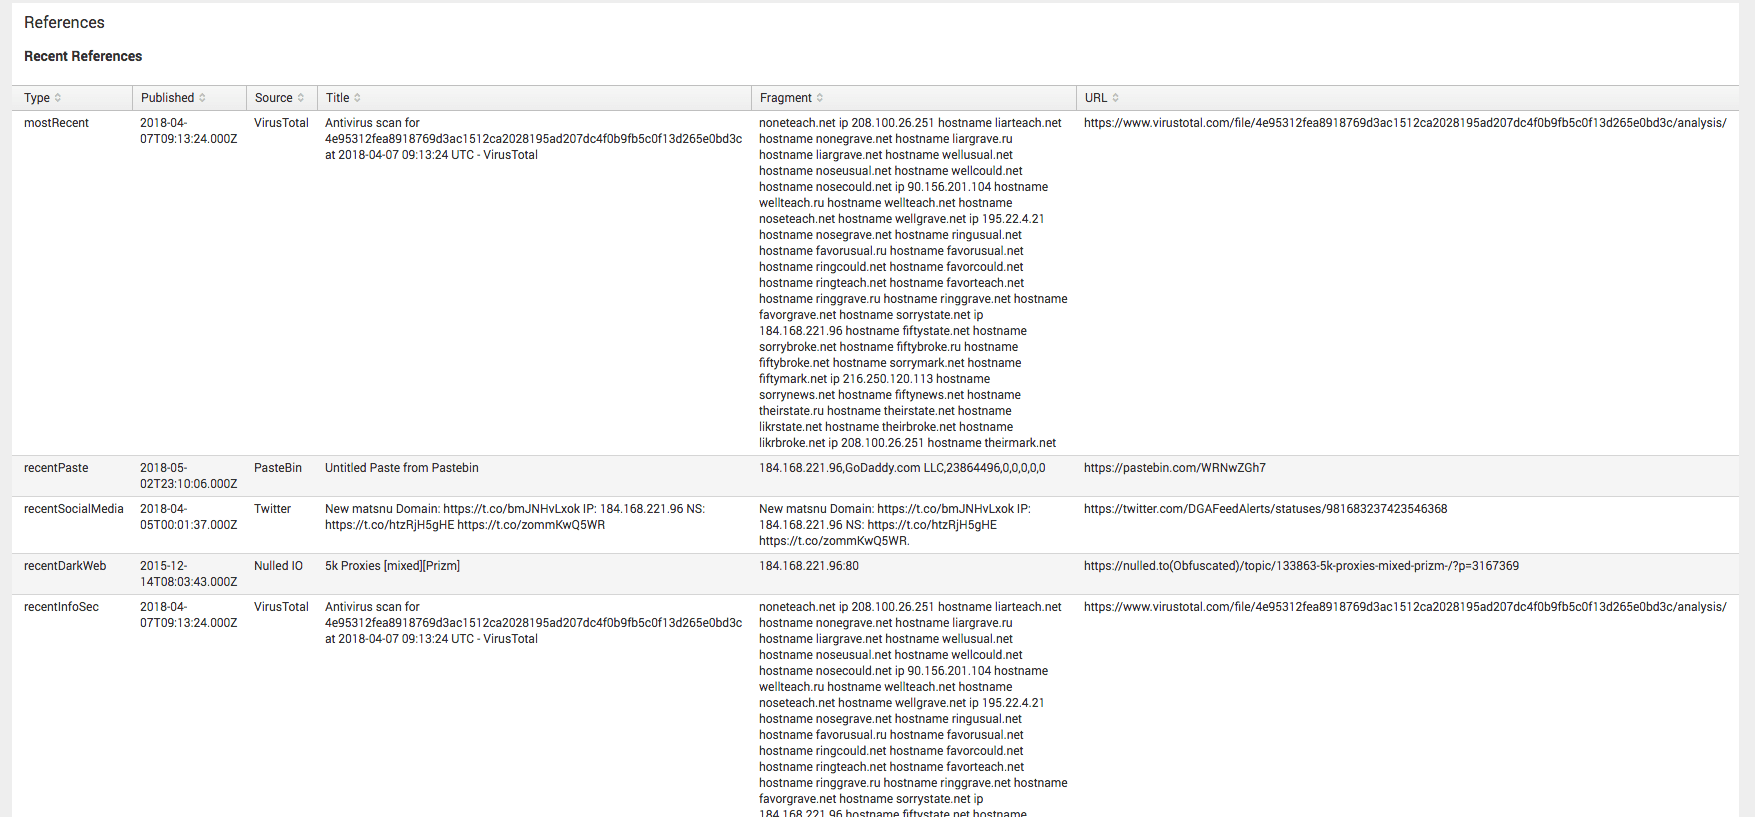This screenshot has height=817, width=1755.
Task: Click the 2015-12-14T08:03:43.000Z published date
Action: (188, 574)
